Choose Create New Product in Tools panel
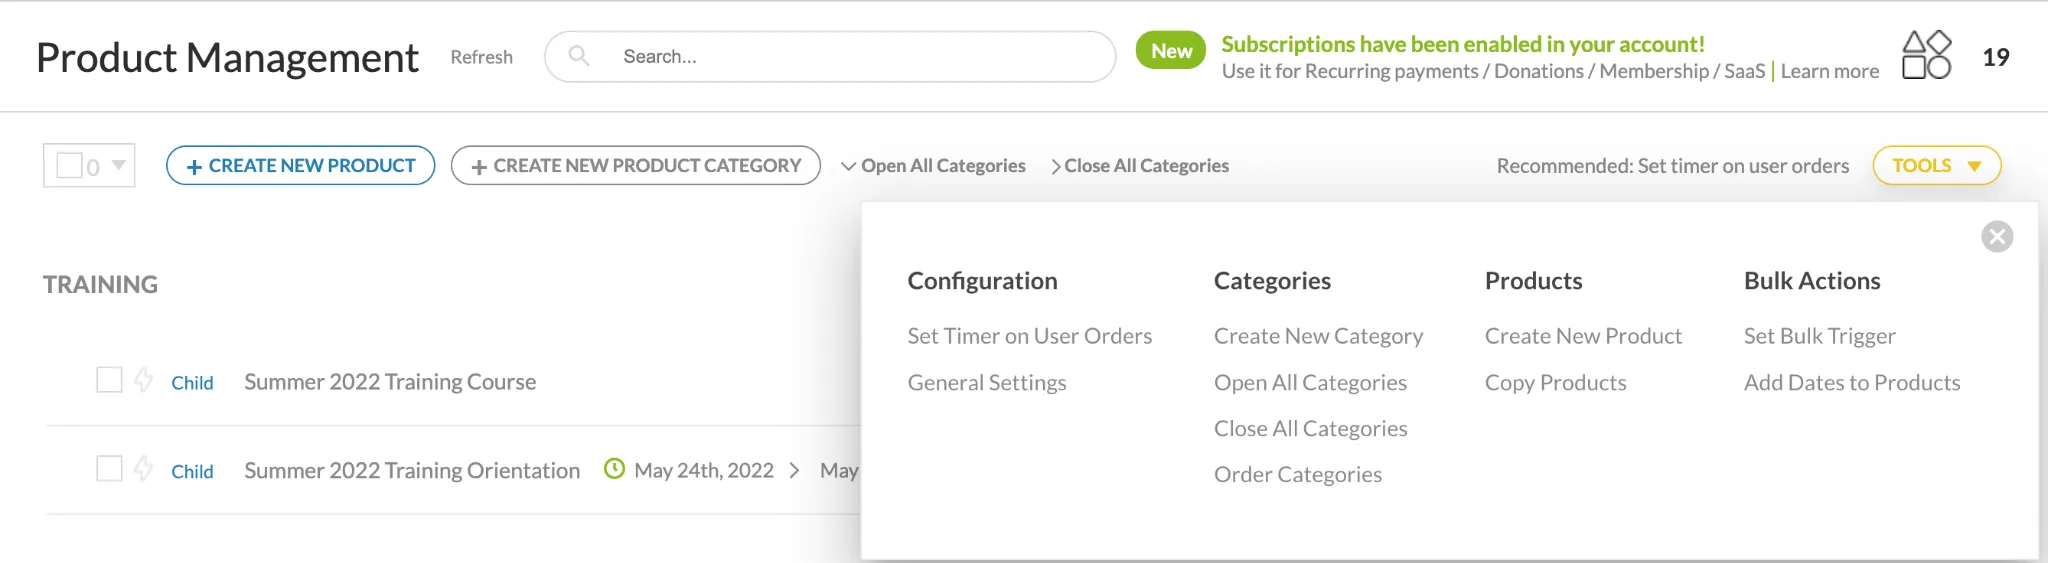Viewport: 2048px width, 563px height. click(1583, 336)
